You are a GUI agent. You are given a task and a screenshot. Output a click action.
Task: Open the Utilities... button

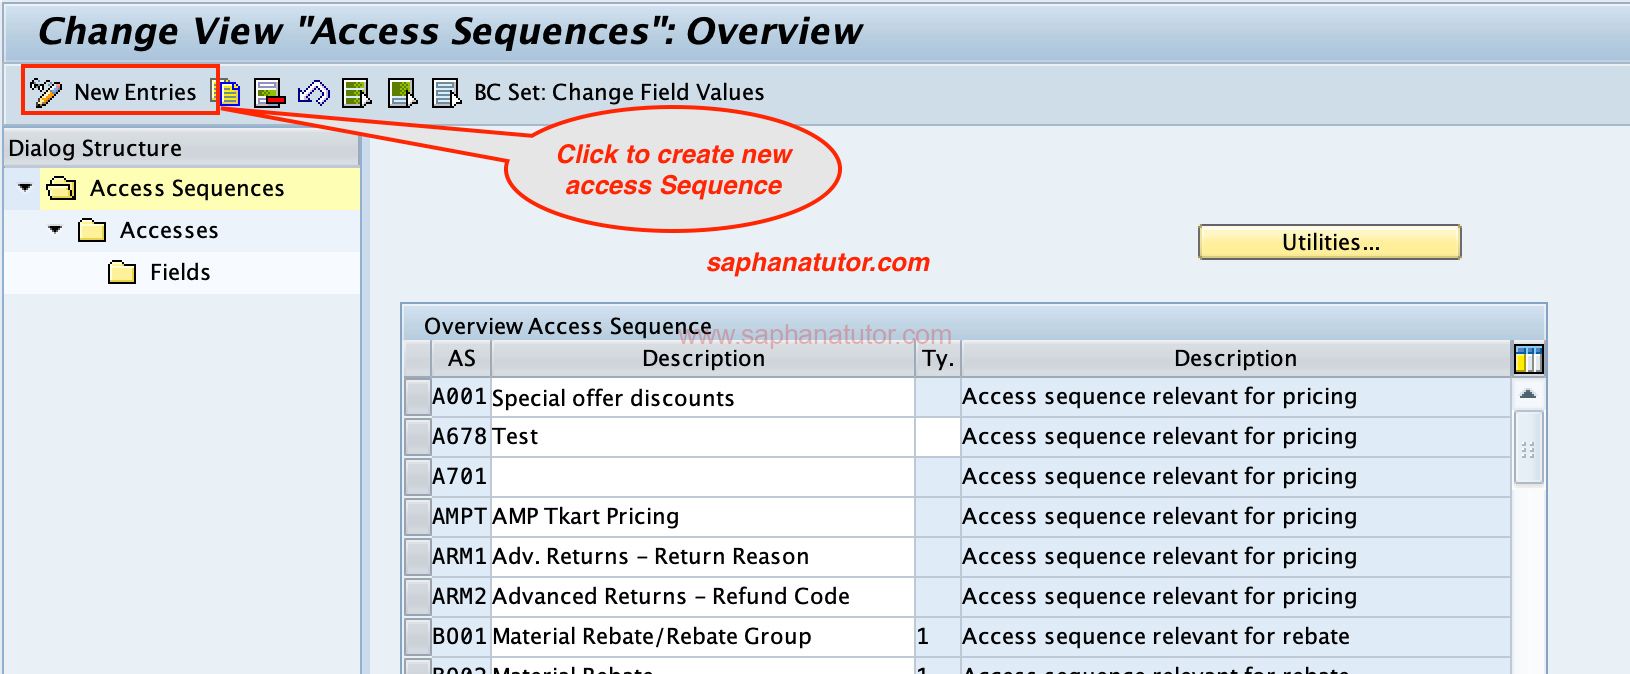[x=1330, y=242]
